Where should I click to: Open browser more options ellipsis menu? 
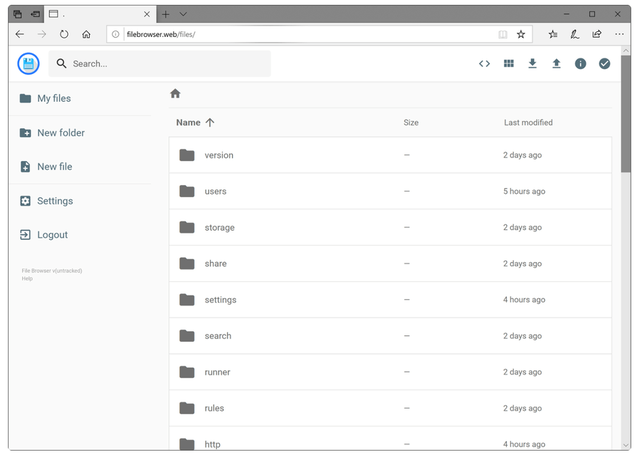[619, 34]
